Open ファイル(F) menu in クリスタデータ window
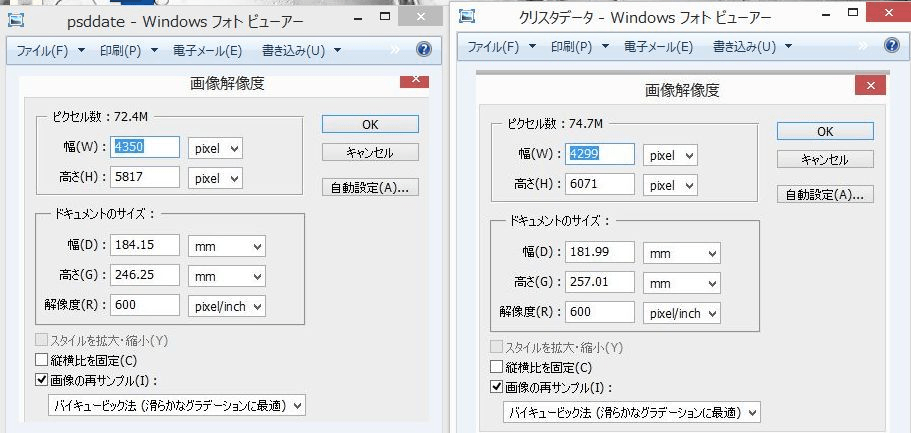911x433 pixels. [x=501, y=46]
